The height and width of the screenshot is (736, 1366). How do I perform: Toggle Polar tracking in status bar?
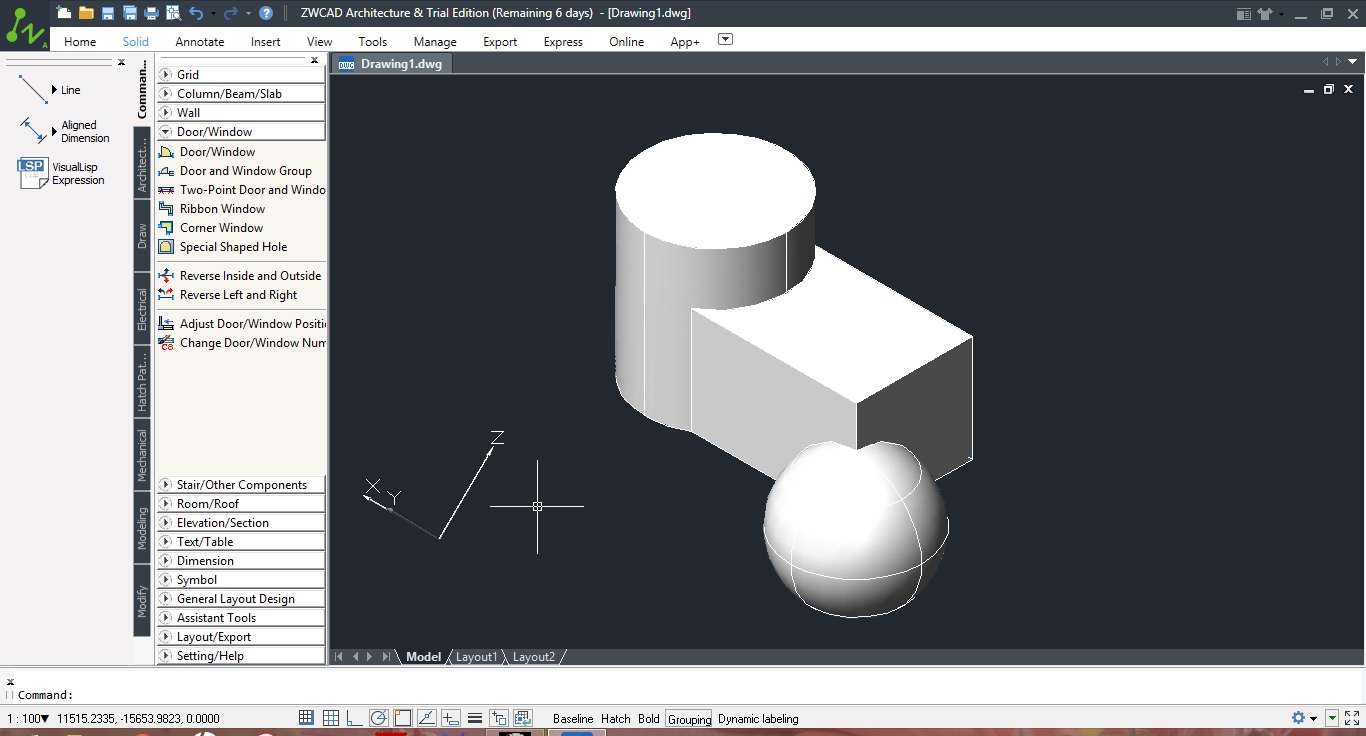[379, 718]
